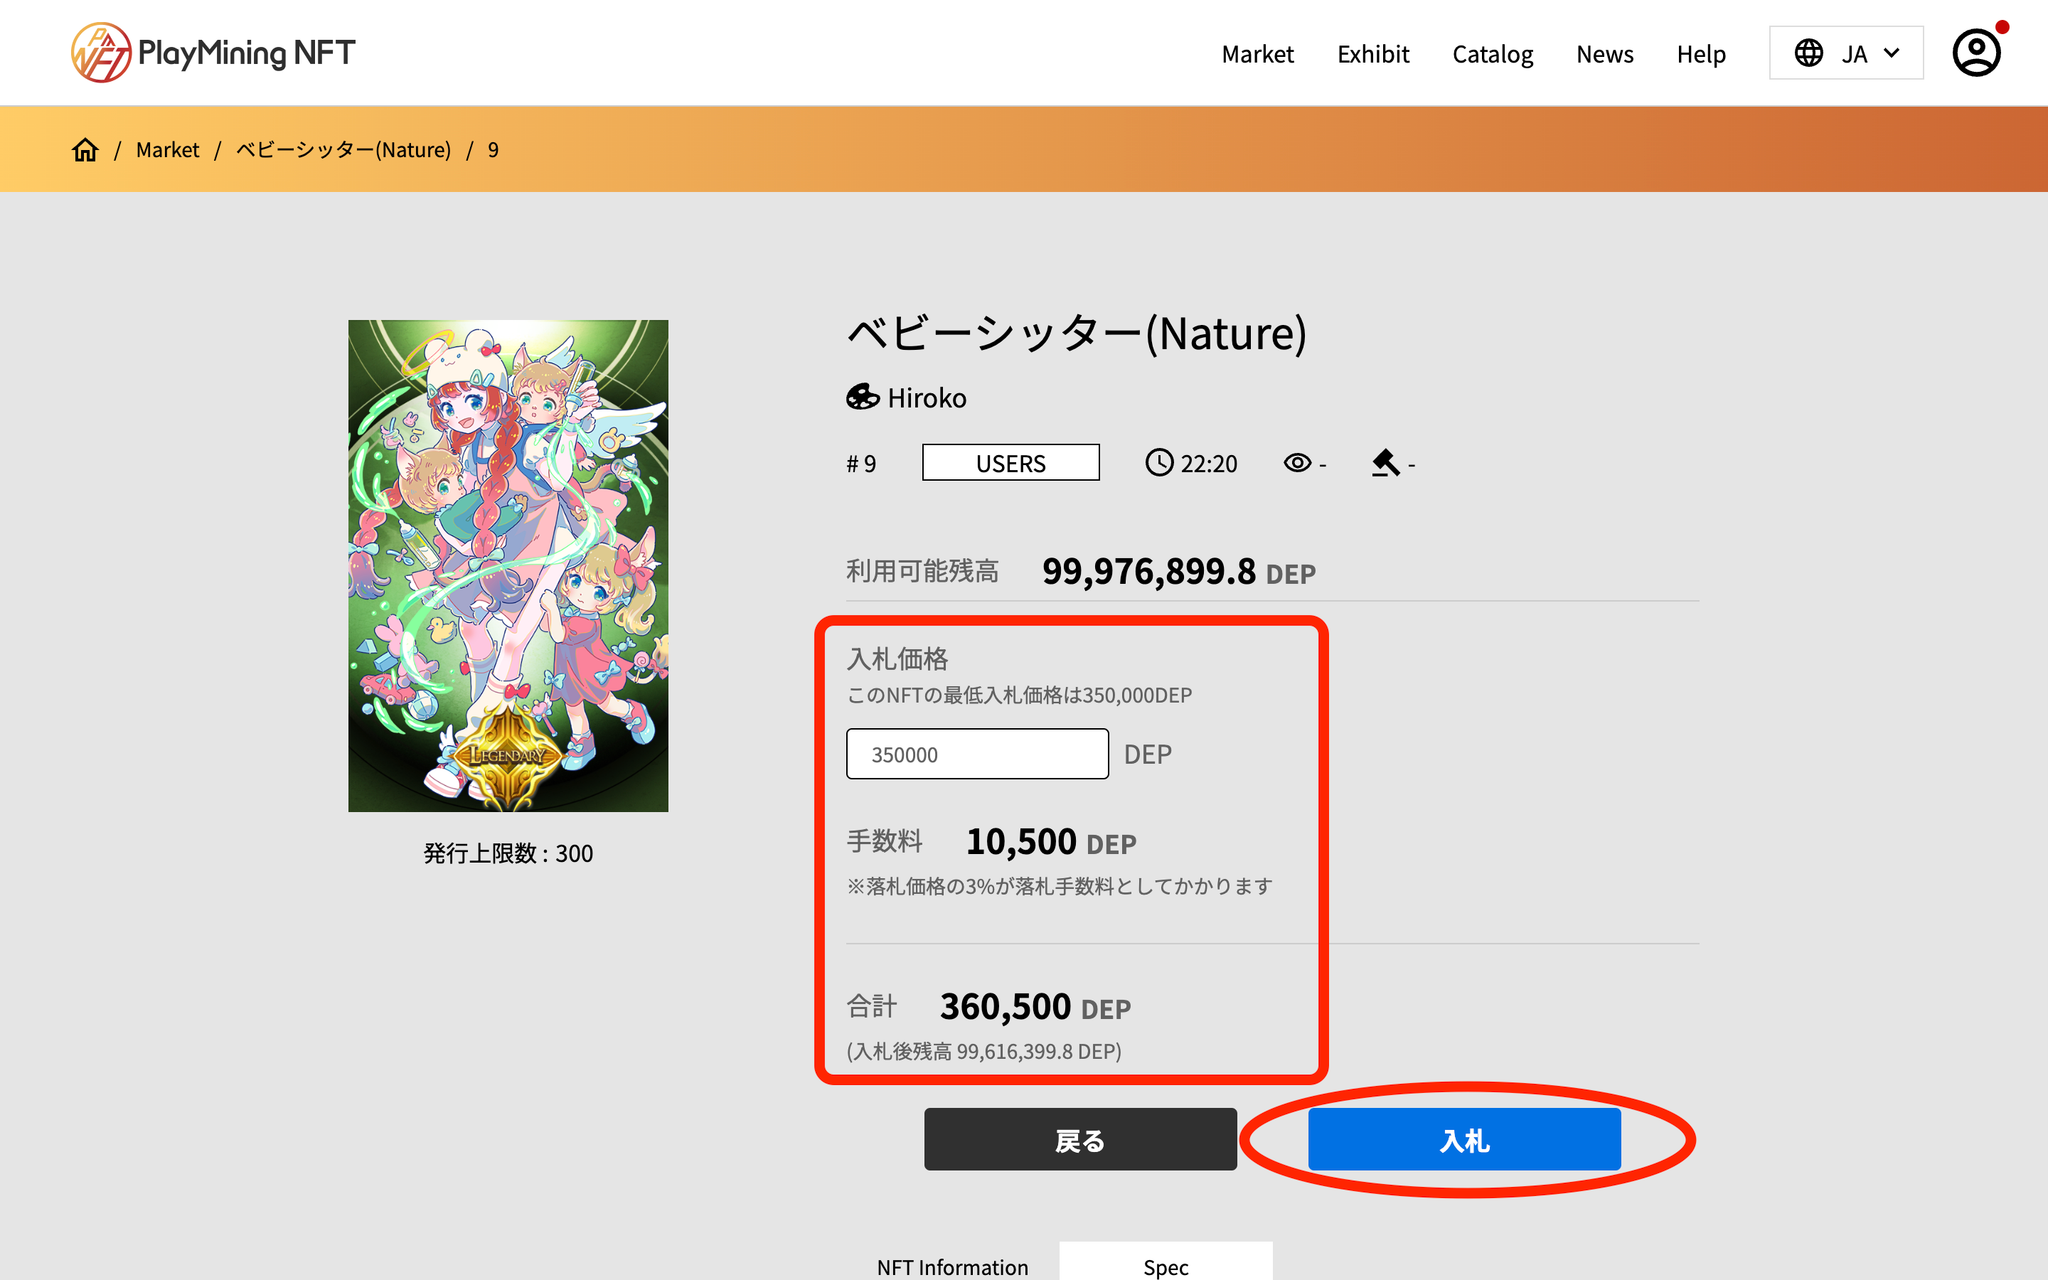Image resolution: width=2048 pixels, height=1280 pixels.
Task: Click the USERS label badge
Action: (x=1010, y=463)
